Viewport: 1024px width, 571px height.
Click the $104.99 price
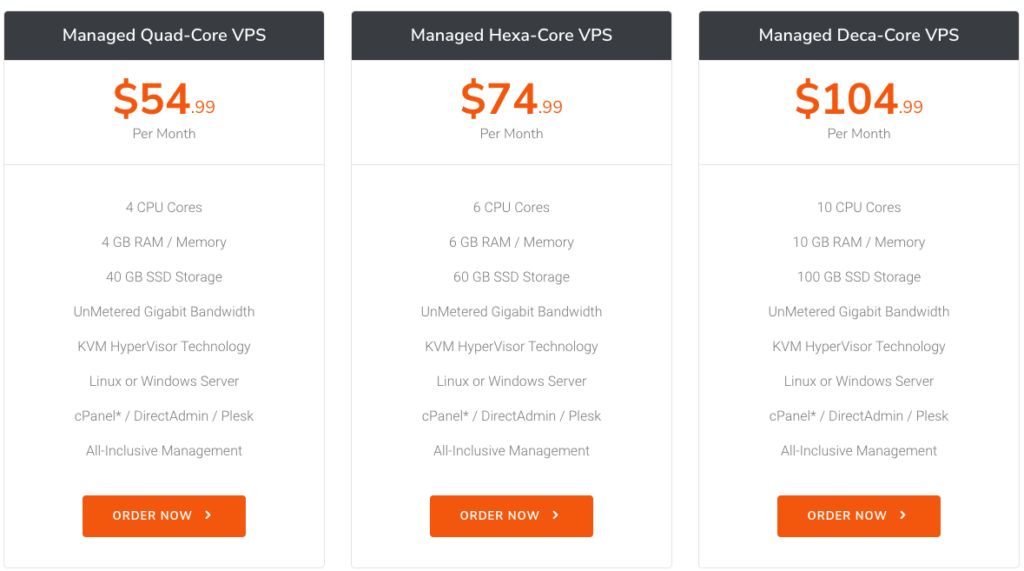coord(859,99)
